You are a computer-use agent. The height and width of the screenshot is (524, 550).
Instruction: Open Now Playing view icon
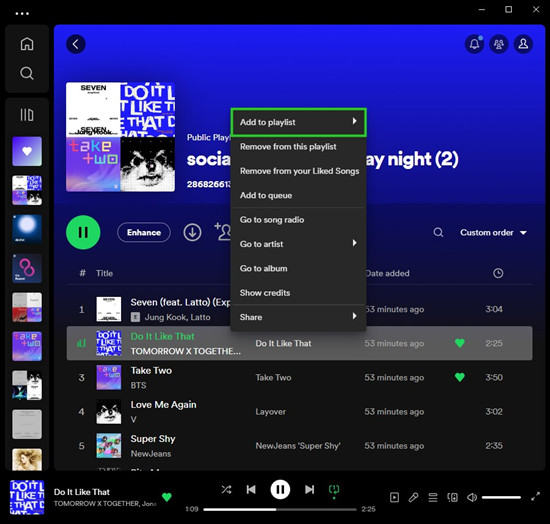tap(394, 497)
